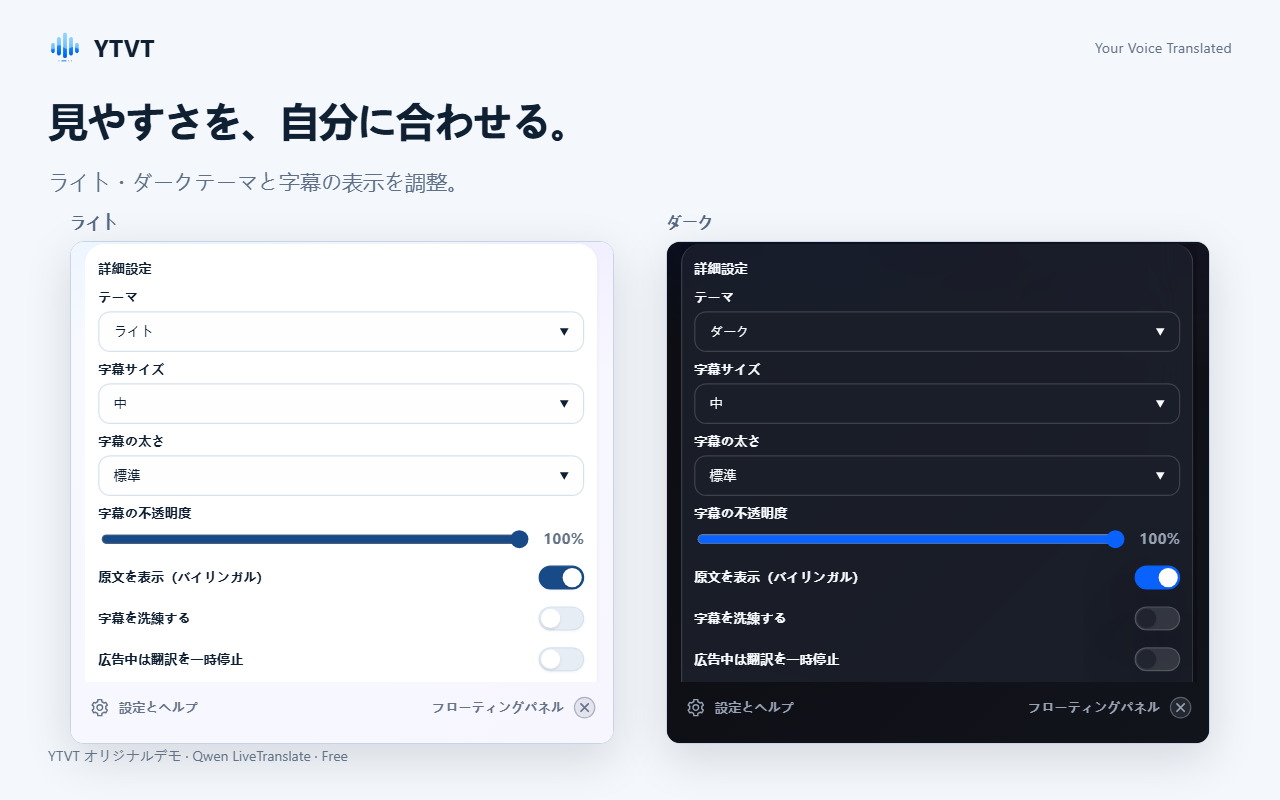Image resolution: width=1280 pixels, height=800 pixels.
Task: Close floating panel in light theme card
Action: 585,707
